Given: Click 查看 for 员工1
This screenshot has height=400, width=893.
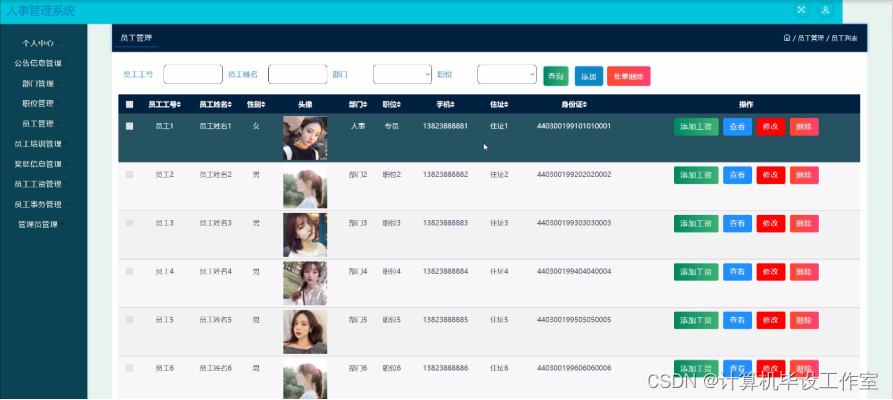Looking at the screenshot, I should 738,126.
